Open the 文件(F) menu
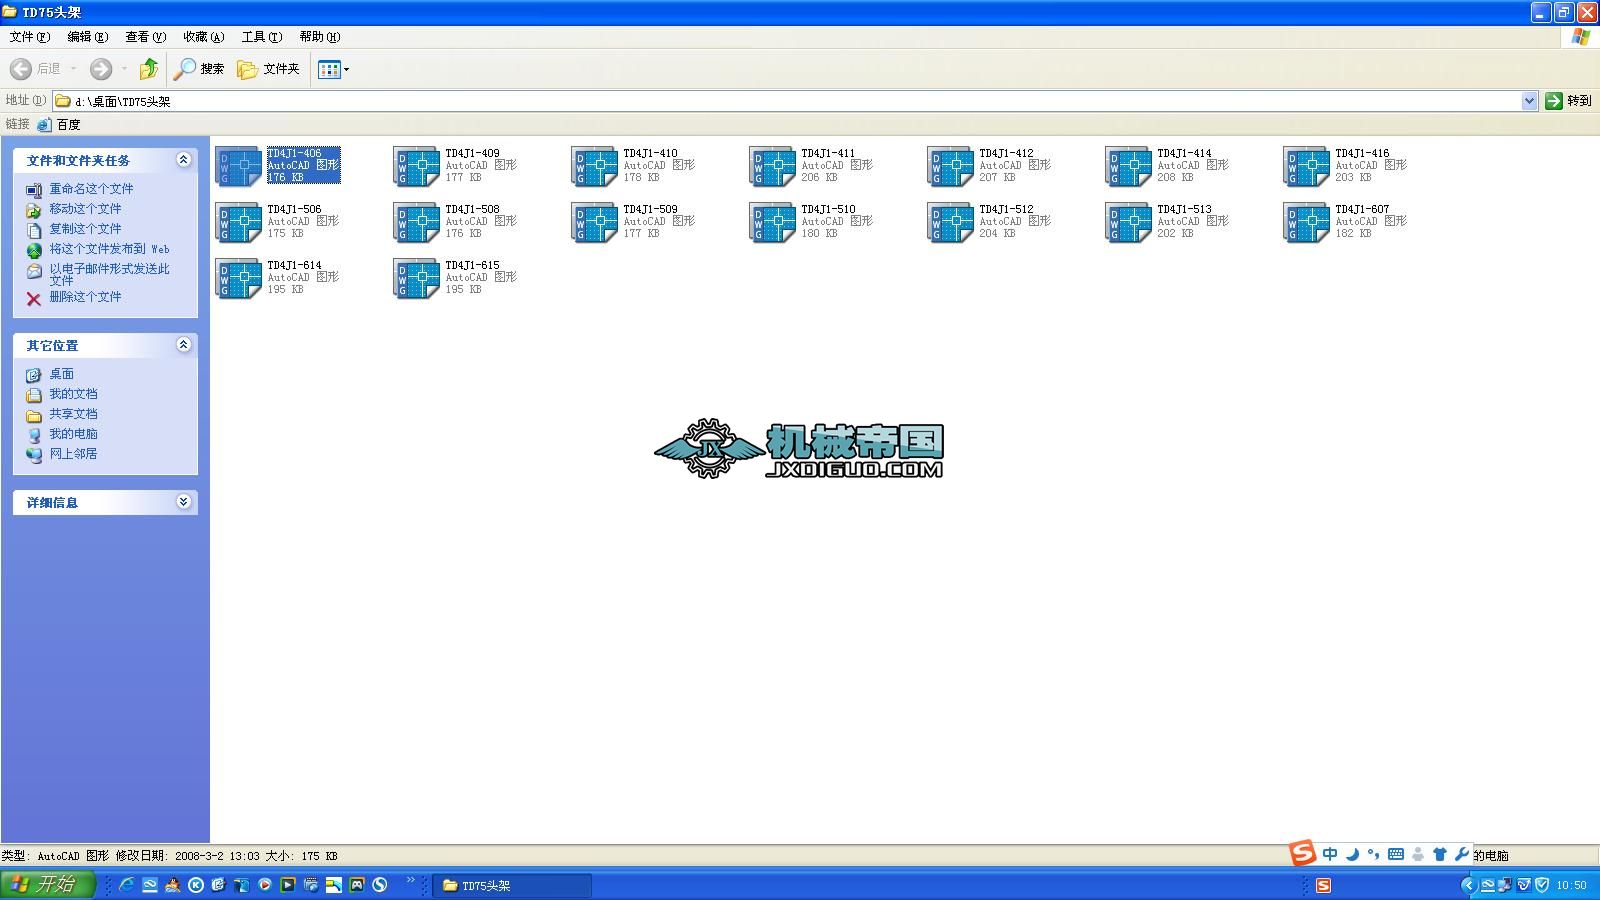This screenshot has width=1600, height=900. (30, 37)
